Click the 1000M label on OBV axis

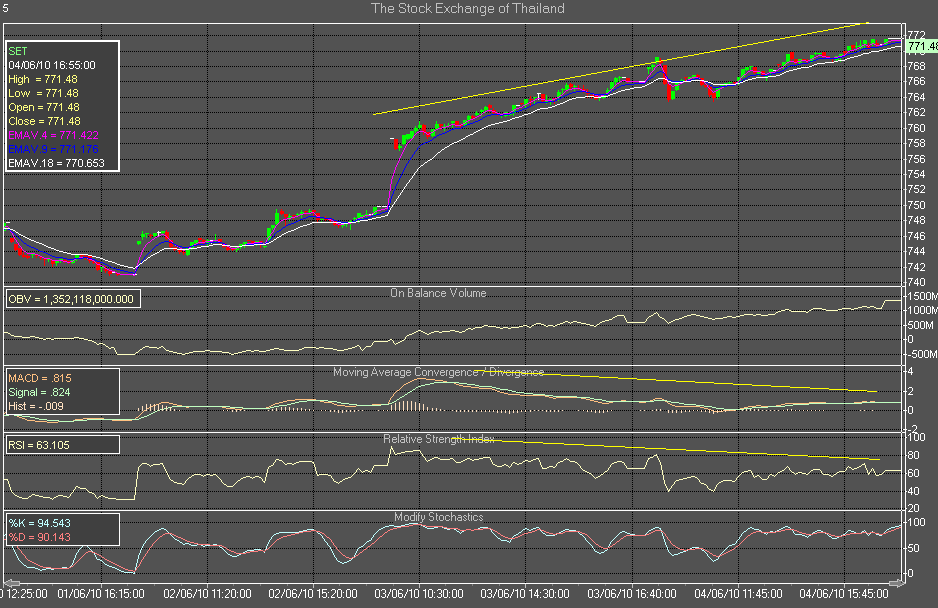point(922,311)
